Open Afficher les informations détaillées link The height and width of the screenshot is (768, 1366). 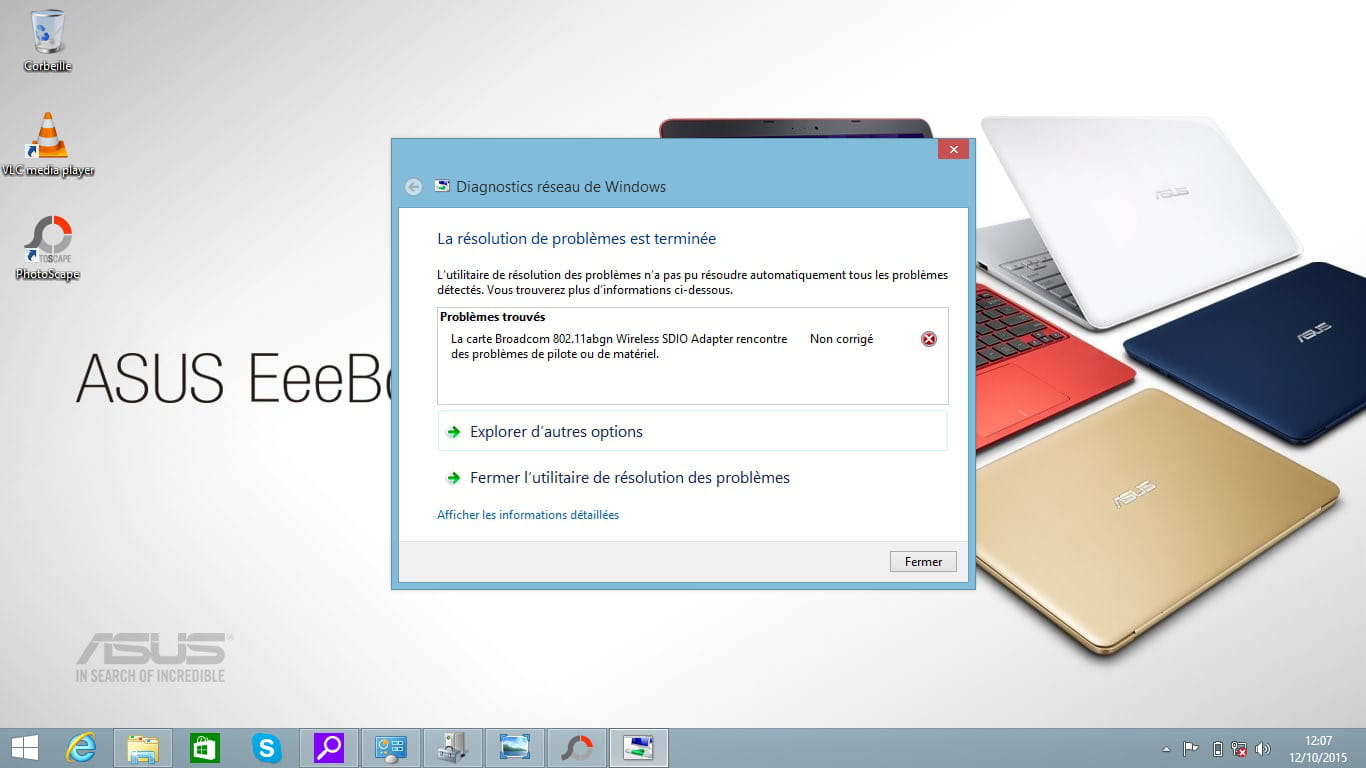[x=528, y=515]
